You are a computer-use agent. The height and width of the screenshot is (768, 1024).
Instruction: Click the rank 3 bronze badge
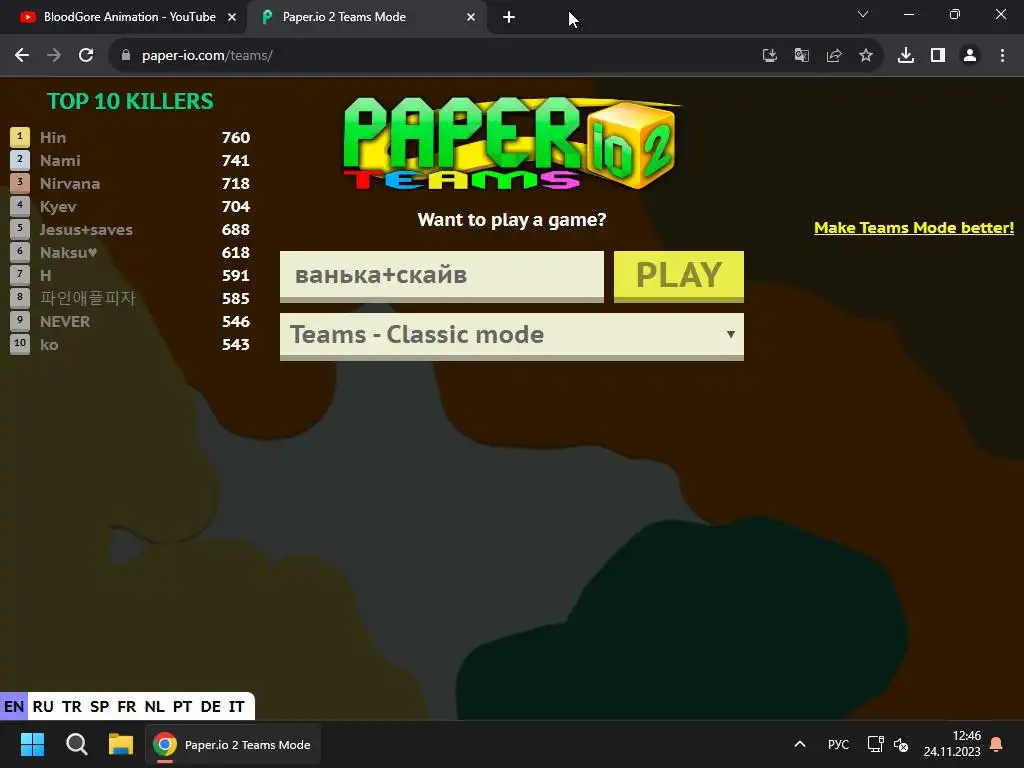pos(20,183)
